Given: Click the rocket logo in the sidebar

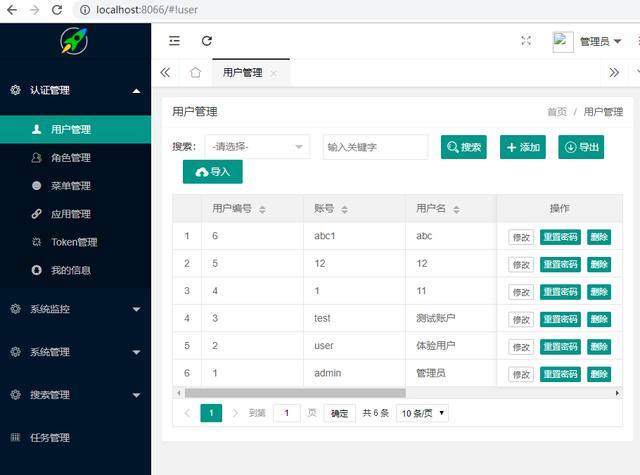Looking at the screenshot, I should 74,41.
